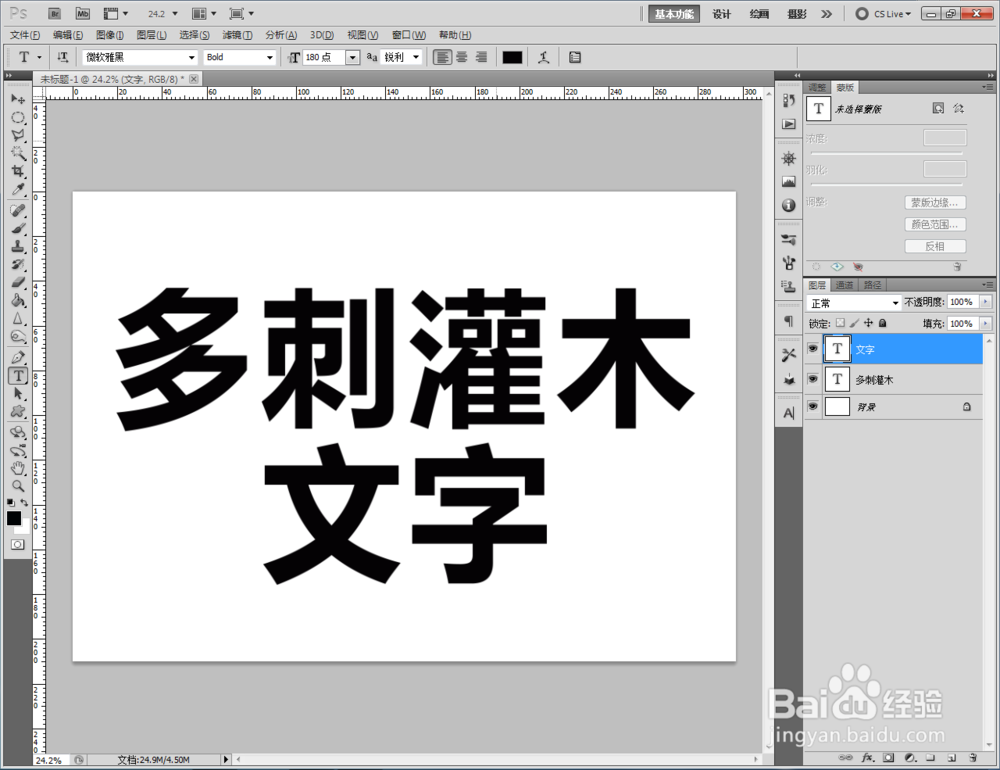Hide the 文字 layer
Image resolution: width=1000 pixels, height=770 pixels.
tap(812, 348)
